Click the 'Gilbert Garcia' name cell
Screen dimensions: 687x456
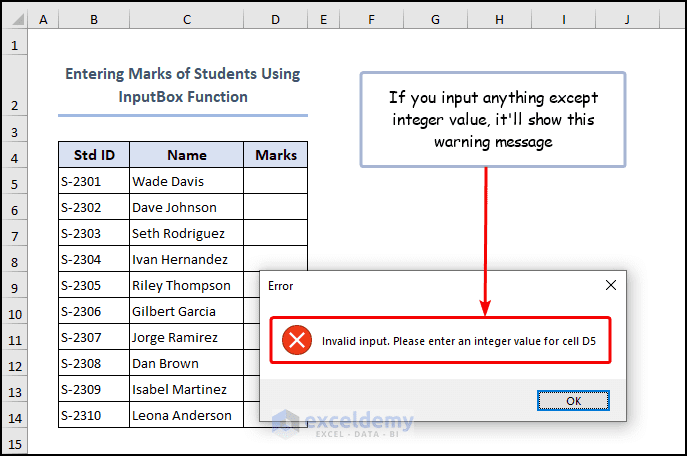(x=187, y=311)
